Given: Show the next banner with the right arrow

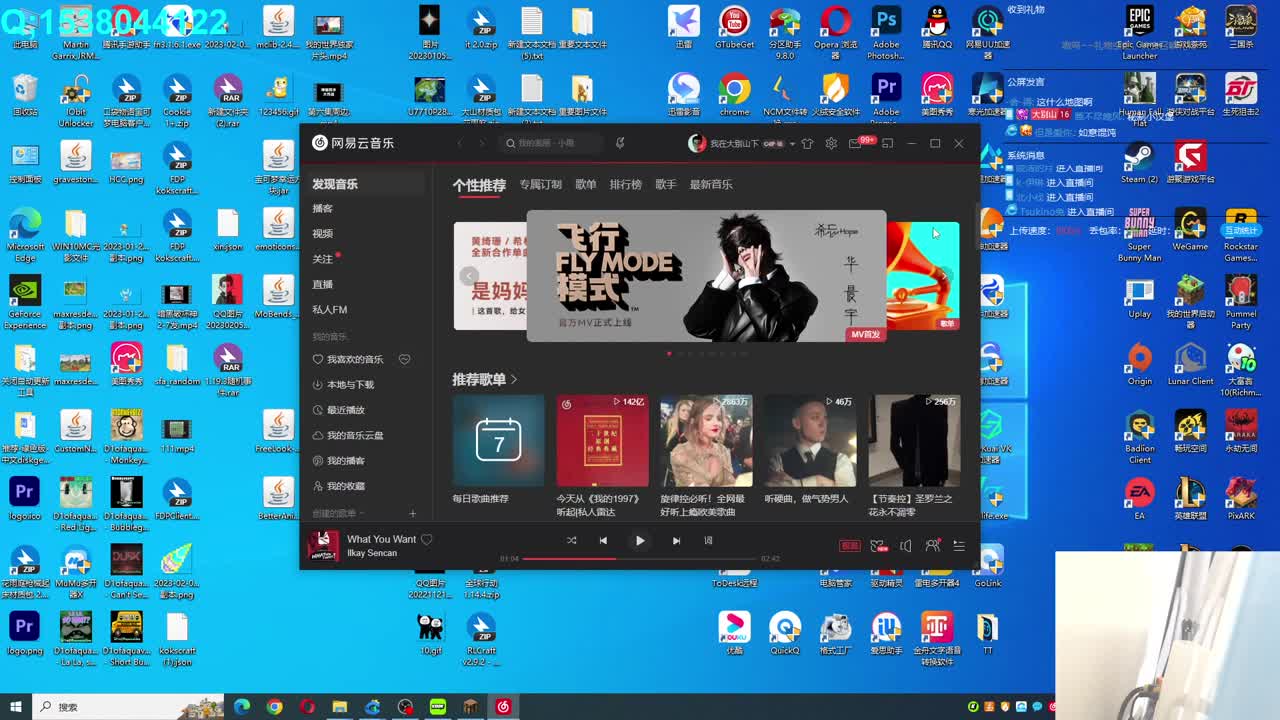Looking at the screenshot, I should pos(943,276).
